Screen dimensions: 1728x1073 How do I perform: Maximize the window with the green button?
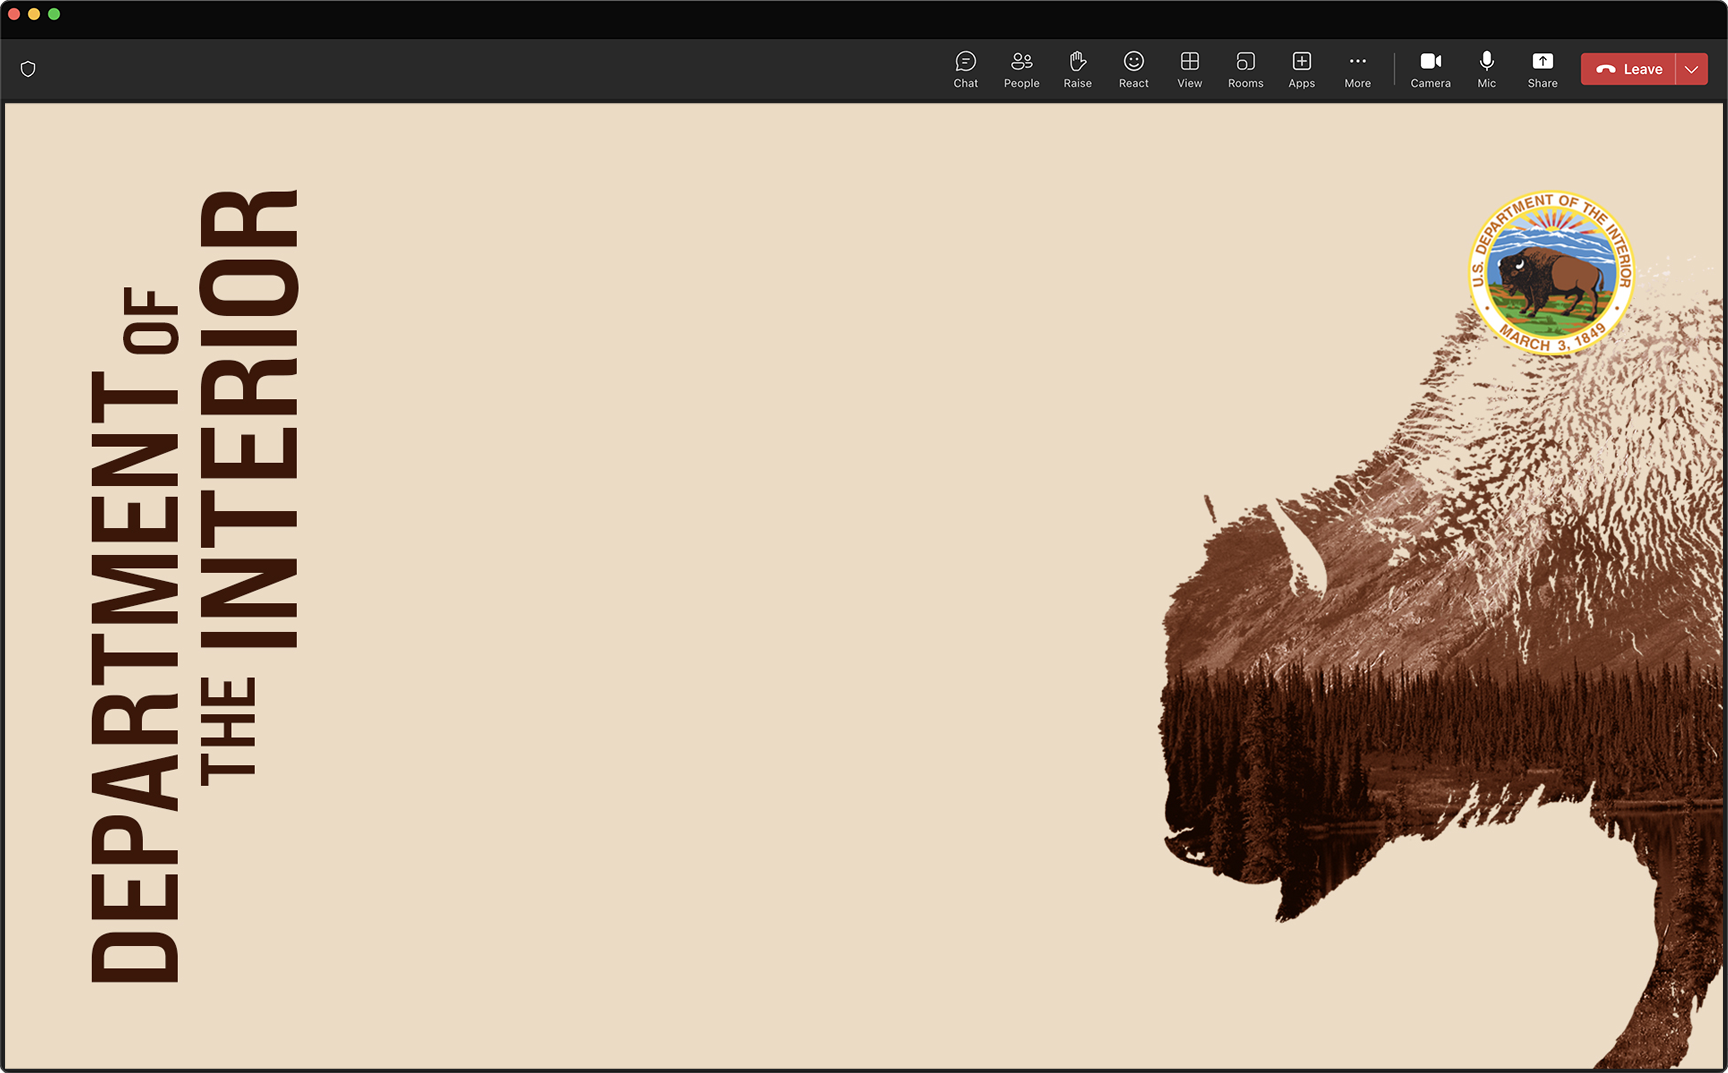point(54,14)
